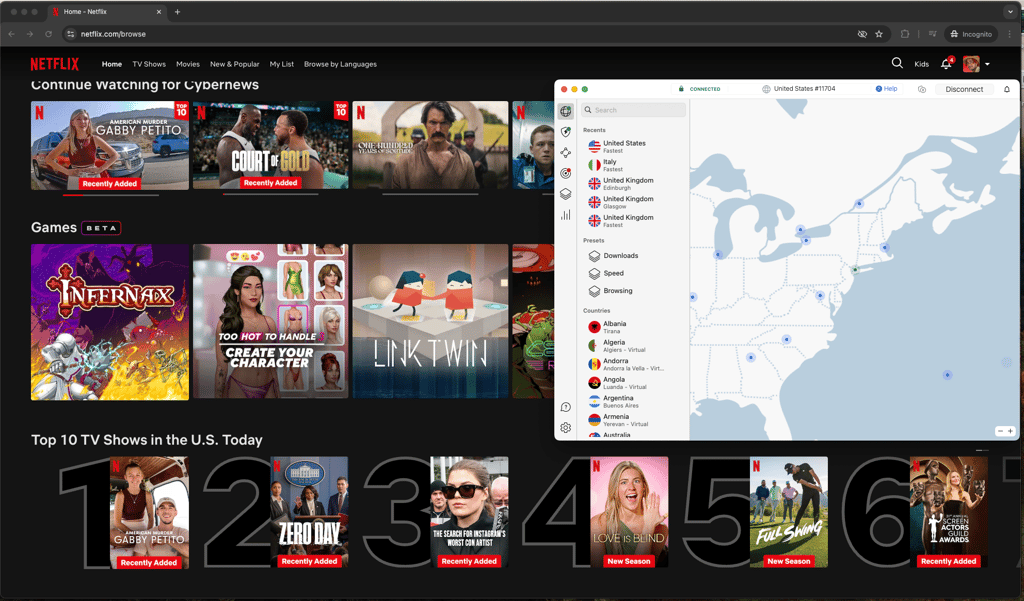The height and width of the screenshot is (601, 1024).
Task: Open VPN presets layers sidebar icon
Action: pos(566,194)
